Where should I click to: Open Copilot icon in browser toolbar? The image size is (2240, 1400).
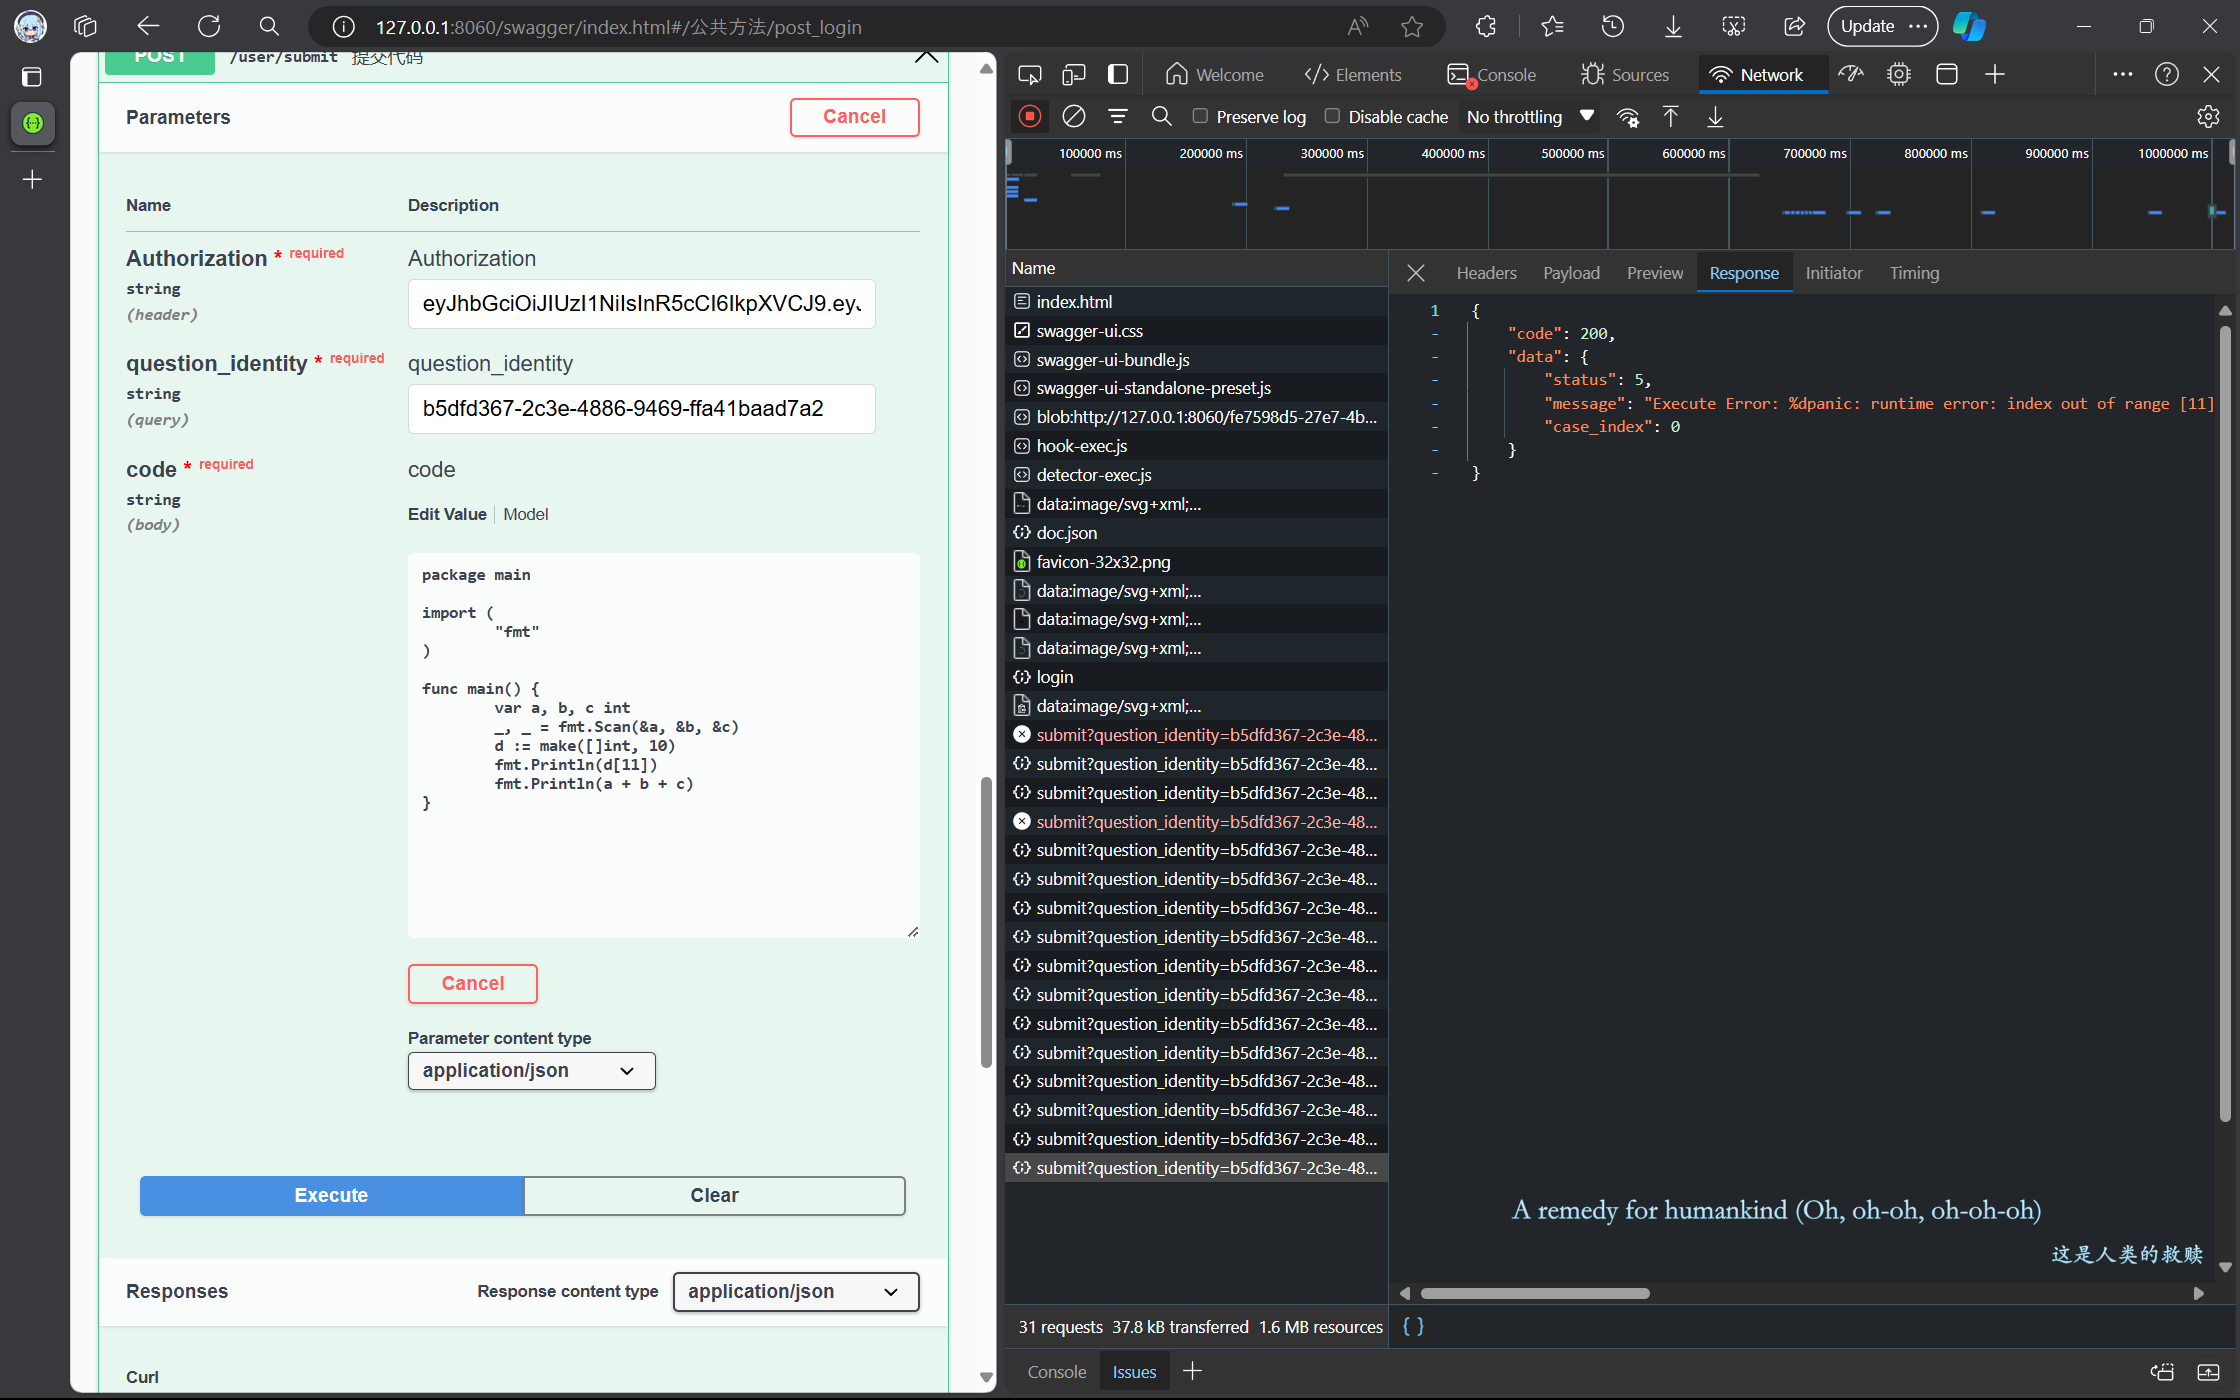pyautogui.click(x=1969, y=27)
